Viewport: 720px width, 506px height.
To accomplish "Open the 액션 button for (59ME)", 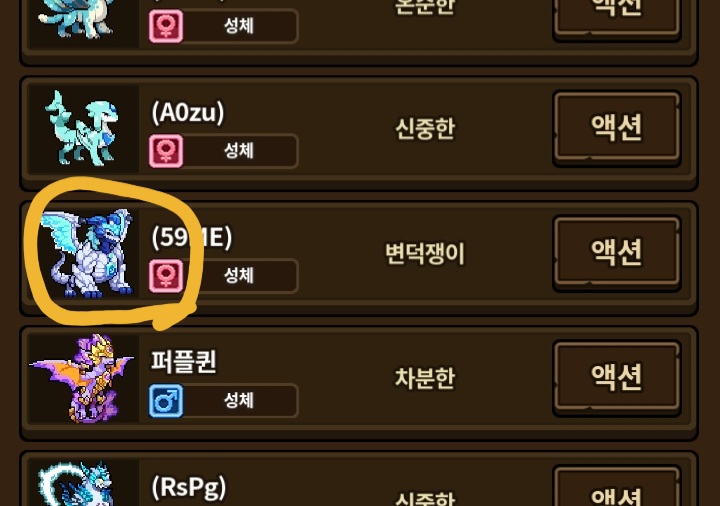I will [616, 253].
